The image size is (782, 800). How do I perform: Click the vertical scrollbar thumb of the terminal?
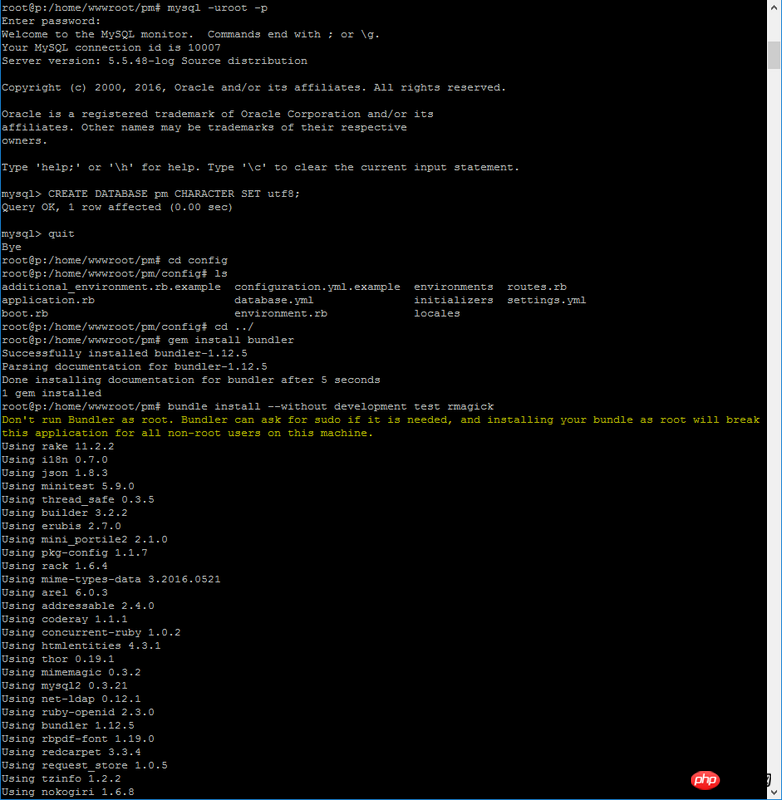click(x=774, y=55)
